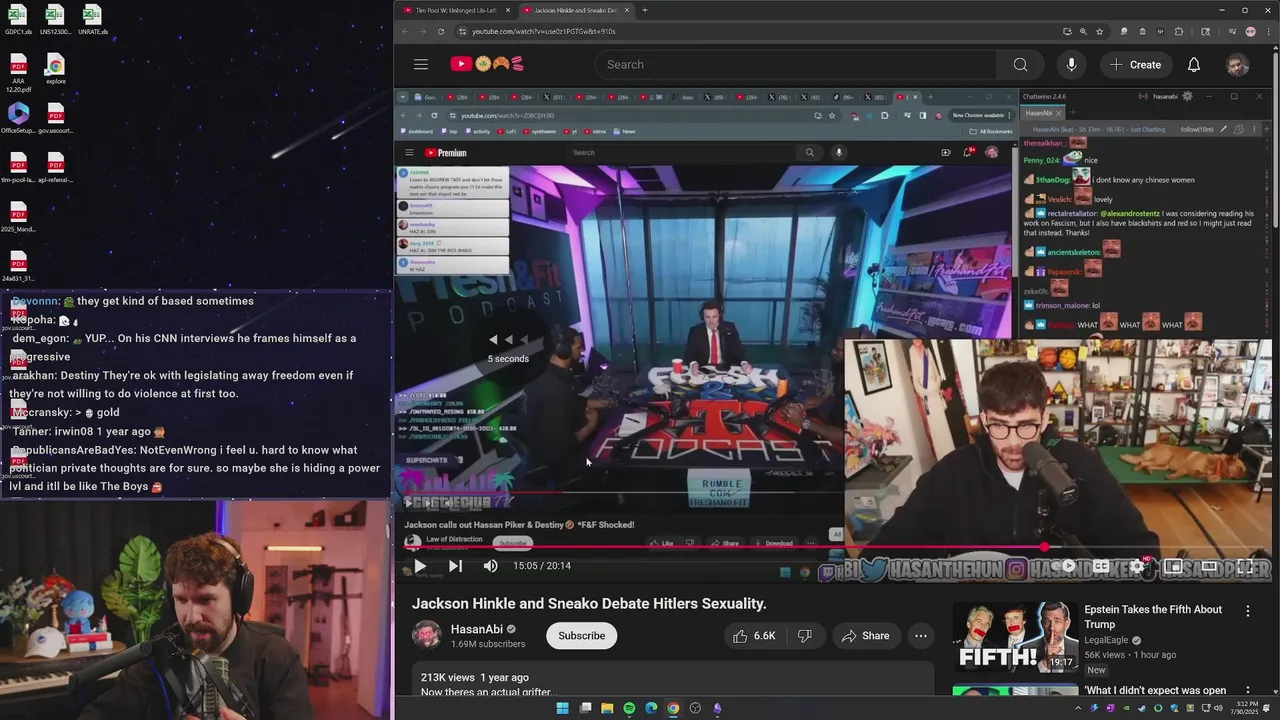Open the OfficeSetup desktop icon

[x=18, y=118]
